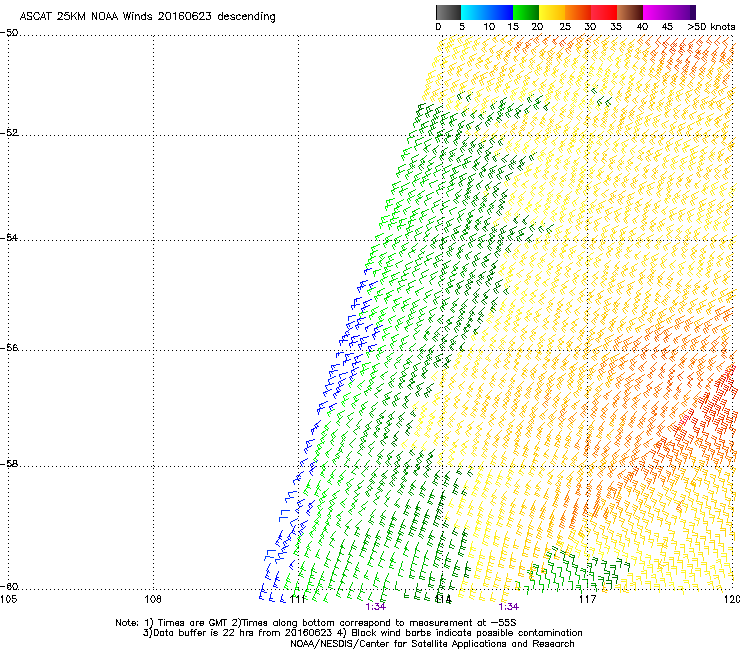Click the dark purple 45-50 knots legend swatch
Image resolution: width=740 pixels, height=650 pixels.
pyautogui.click(x=682, y=12)
